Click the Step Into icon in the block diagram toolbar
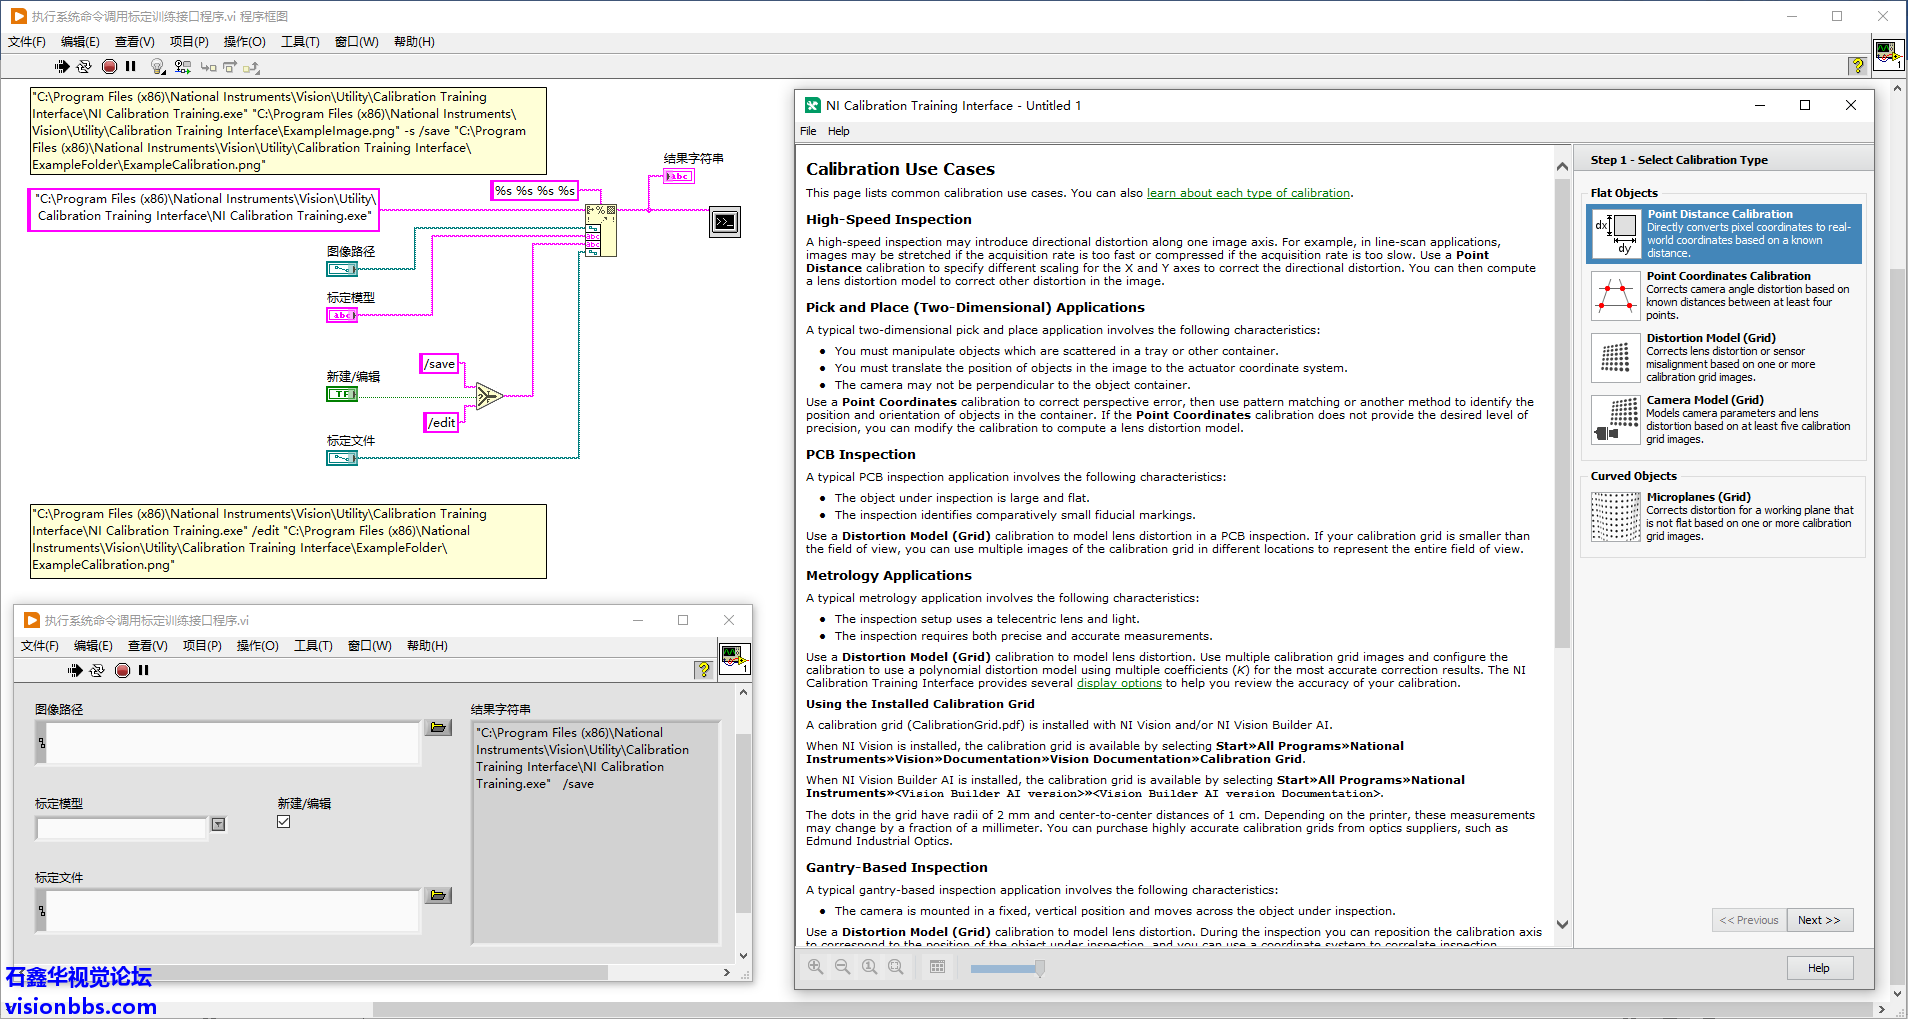Image resolution: width=1908 pixels, height=1019 pixels. click(x=208, y=67)
